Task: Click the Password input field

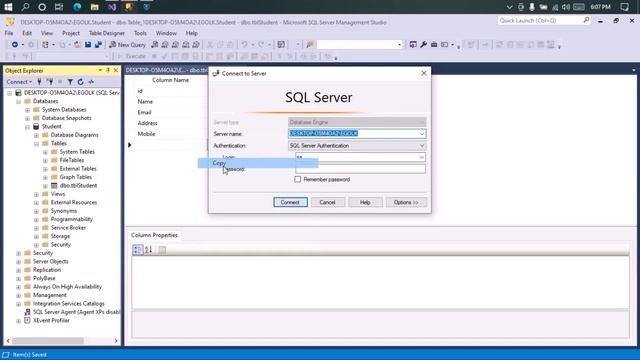Action: pyautogui.click(x=360, y=169)
